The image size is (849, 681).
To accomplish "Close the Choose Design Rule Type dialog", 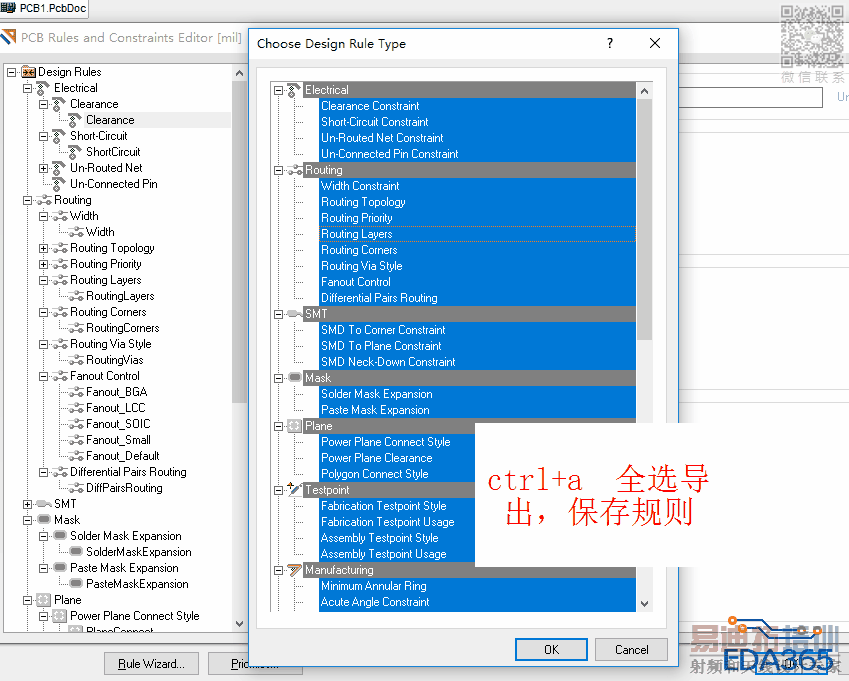I will click(655, 43).
